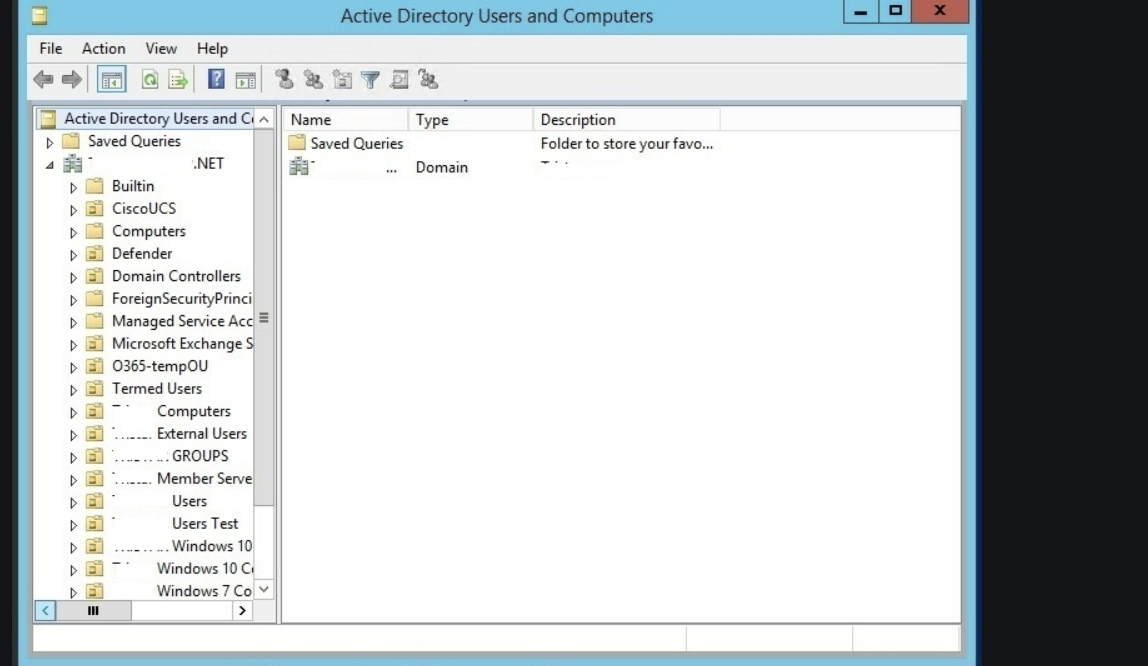Click the domain icon beside .NET node
Screen dimensions: 1148x666
pyautogui.click(x=72, y=163)
